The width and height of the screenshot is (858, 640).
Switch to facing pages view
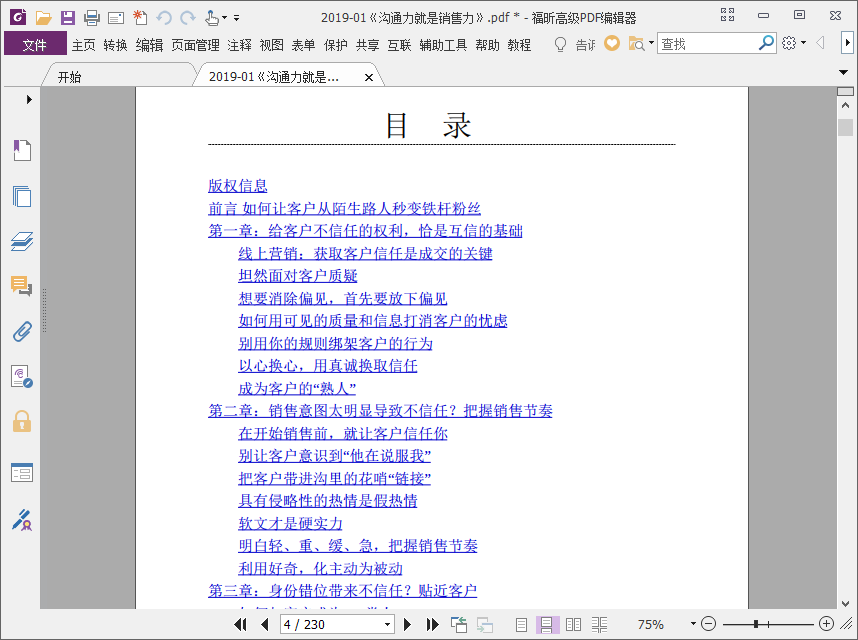[573, 624]
